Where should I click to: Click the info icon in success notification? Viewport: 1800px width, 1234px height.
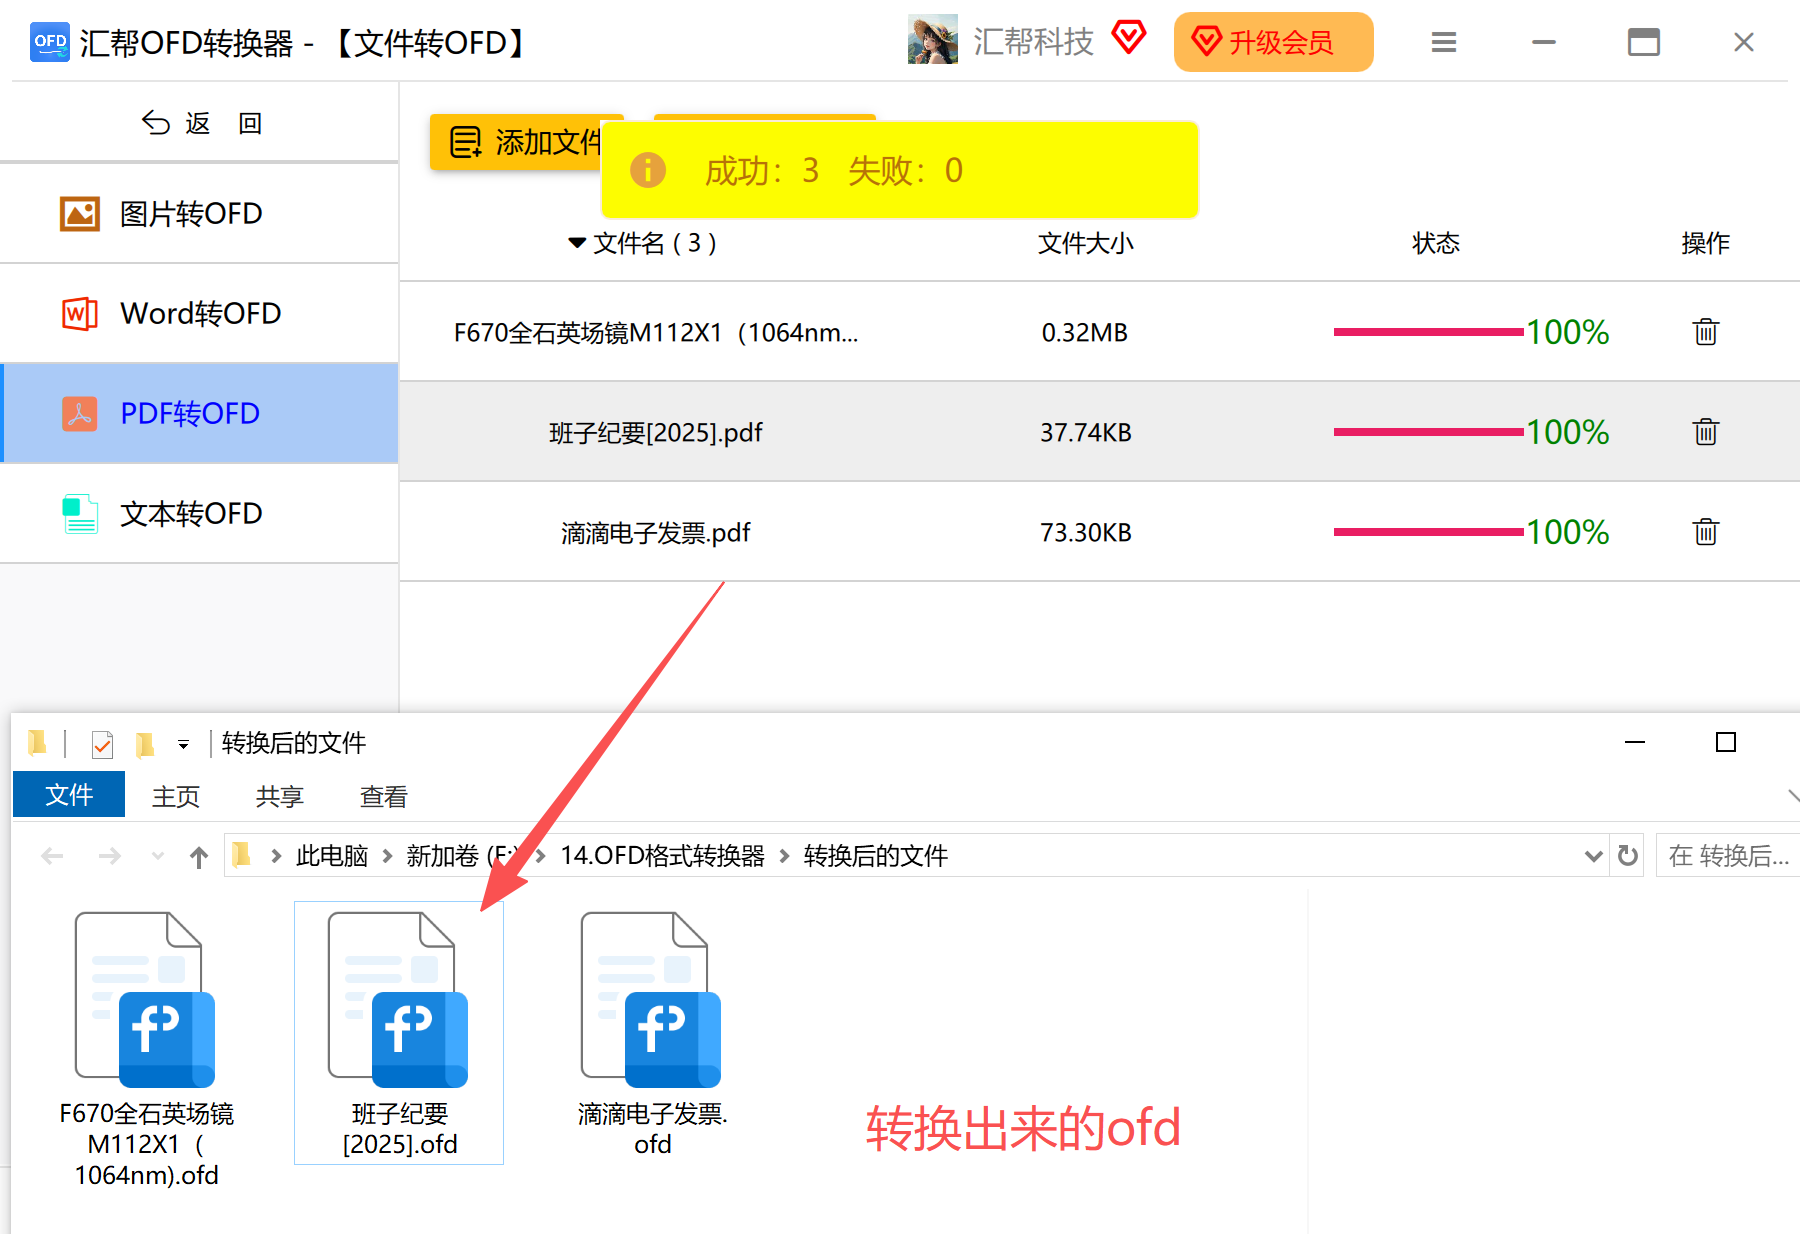tap(648, 170)
